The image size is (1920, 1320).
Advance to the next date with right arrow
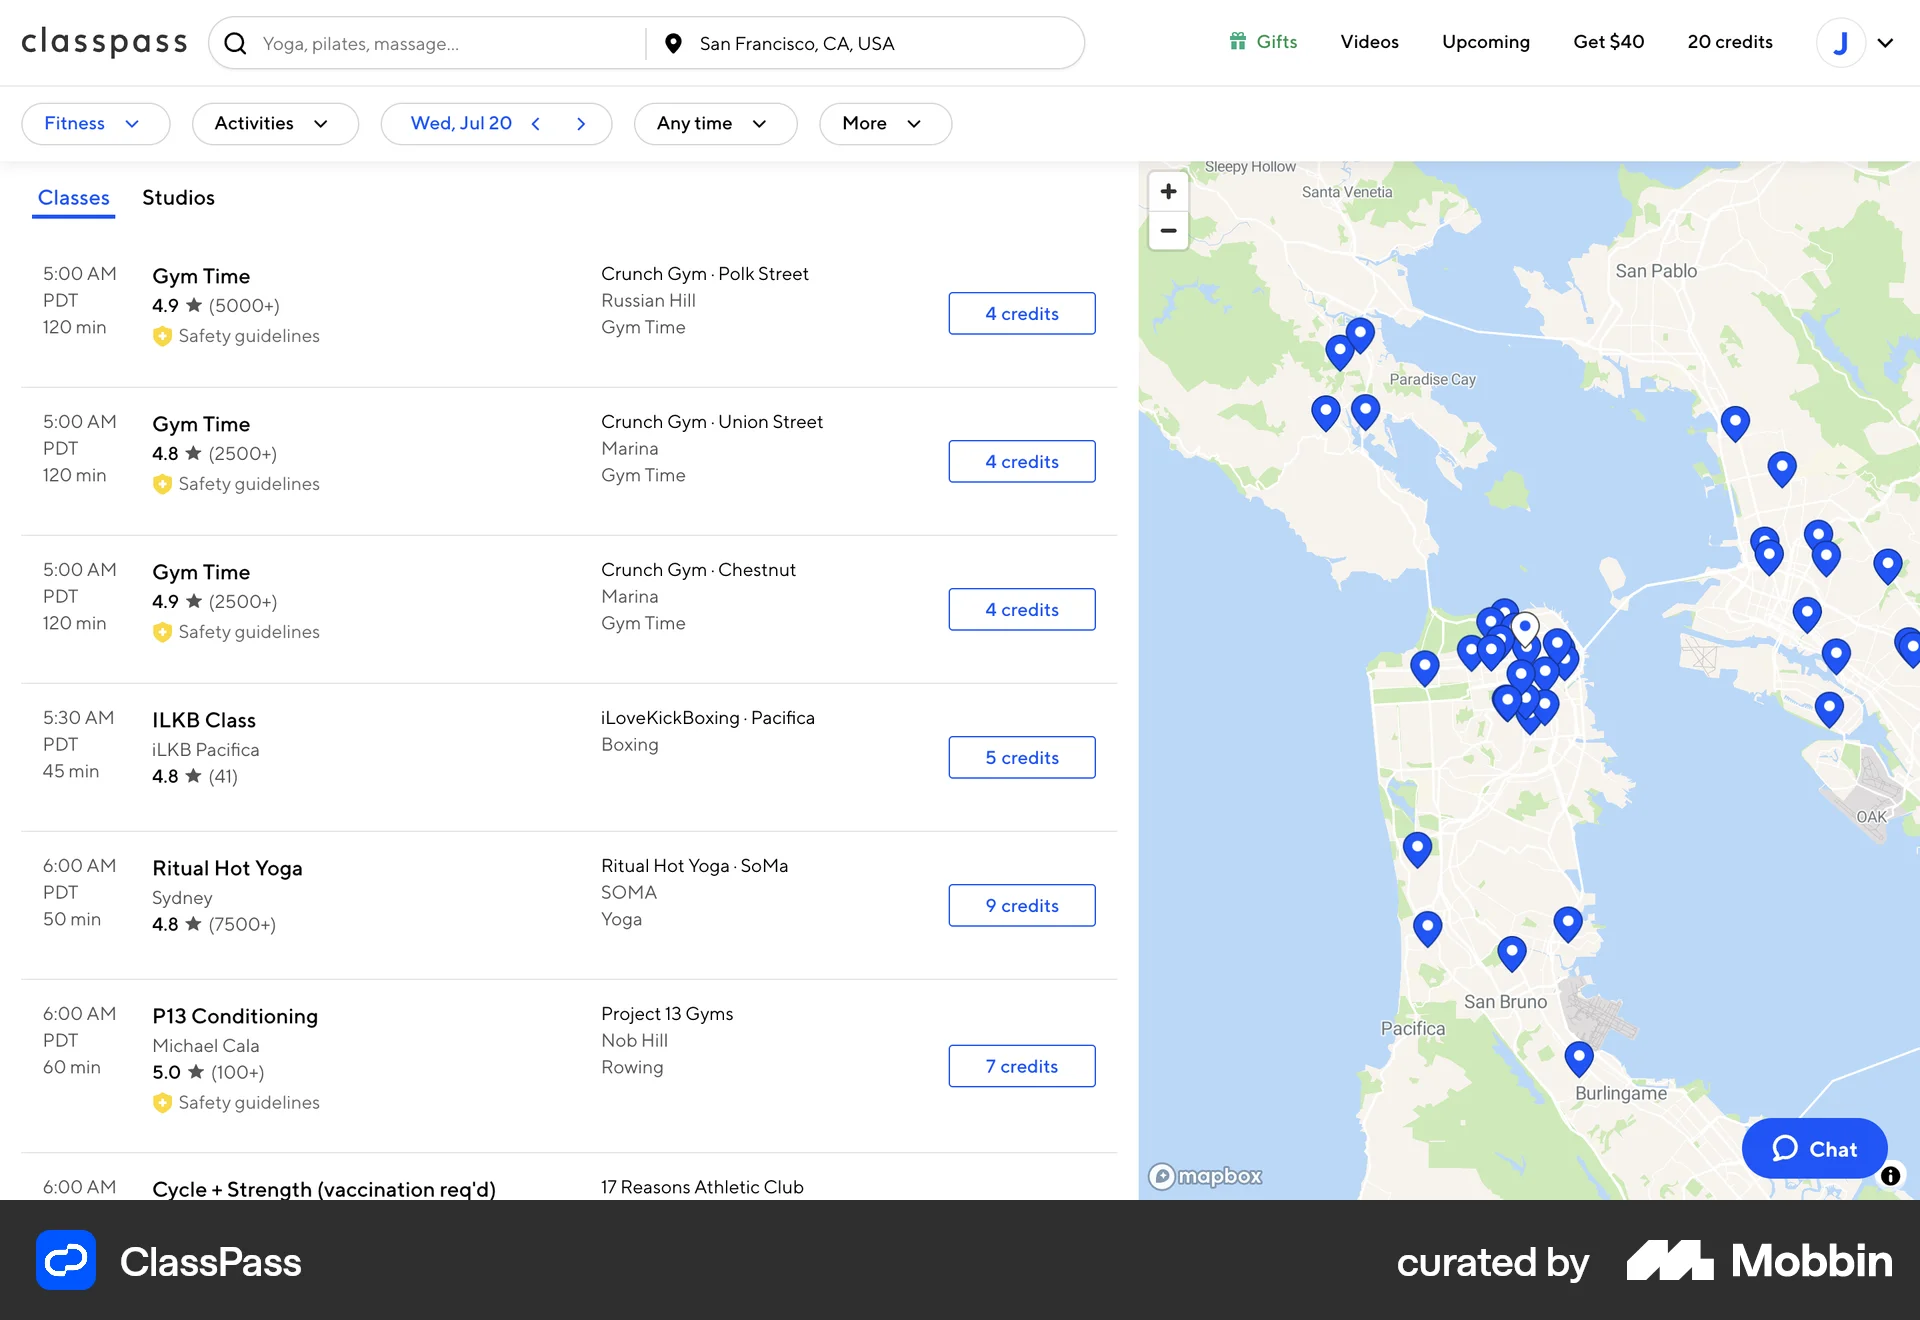tap(580, 123)
